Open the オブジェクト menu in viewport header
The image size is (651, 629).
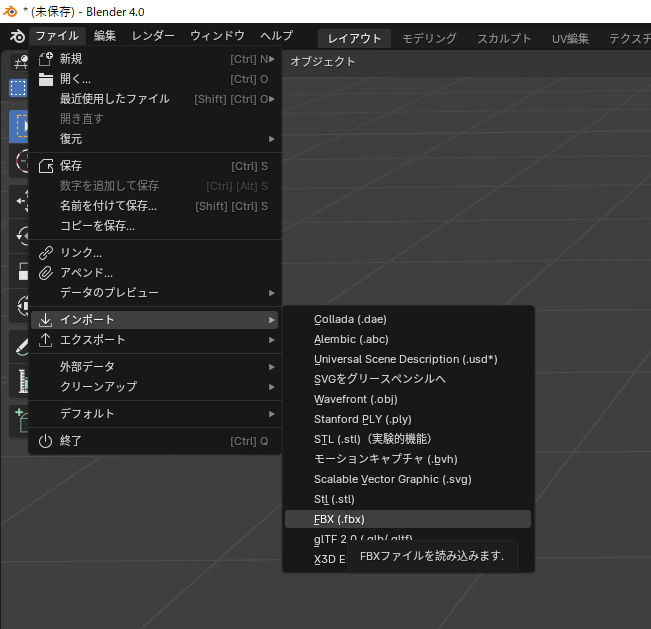pyautogui.click(x=323, y=62)
